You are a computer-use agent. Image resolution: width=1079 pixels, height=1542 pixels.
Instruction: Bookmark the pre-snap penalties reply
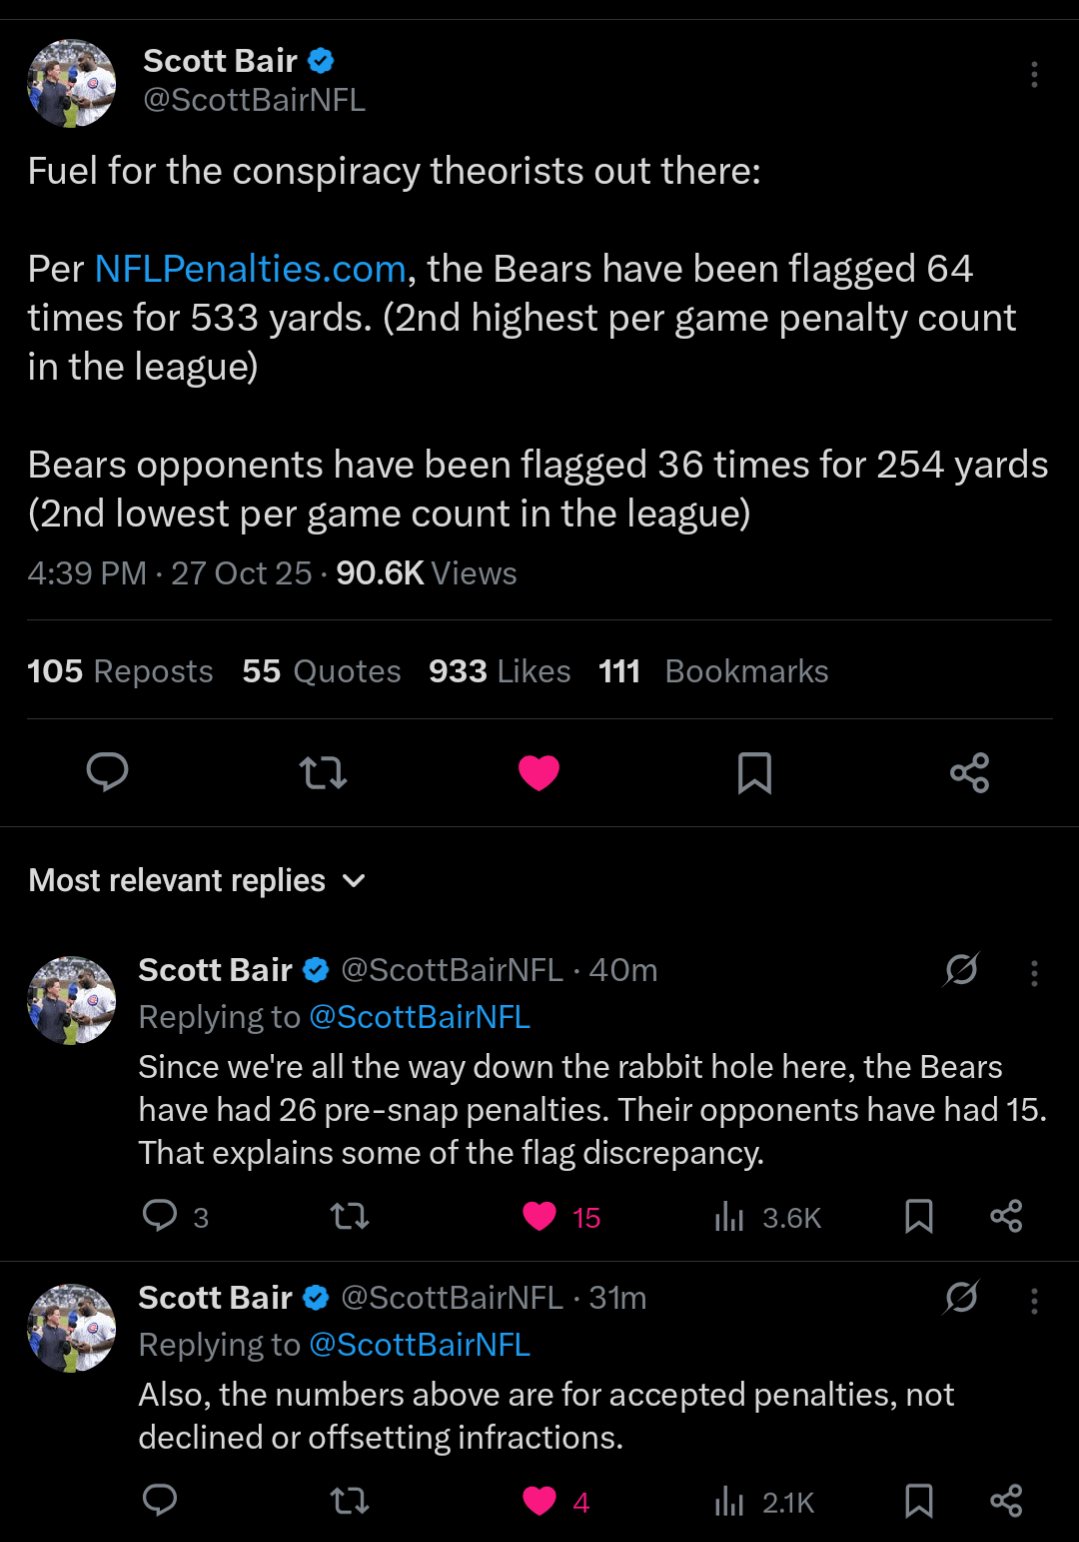click(919, 1216)
